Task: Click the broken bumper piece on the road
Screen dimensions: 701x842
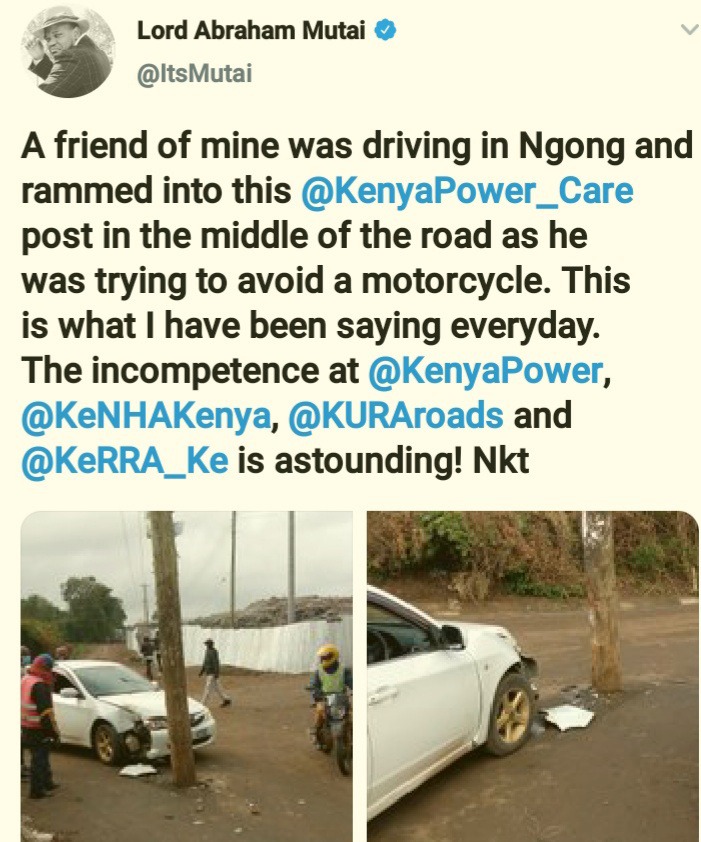Action: [568, 717]
